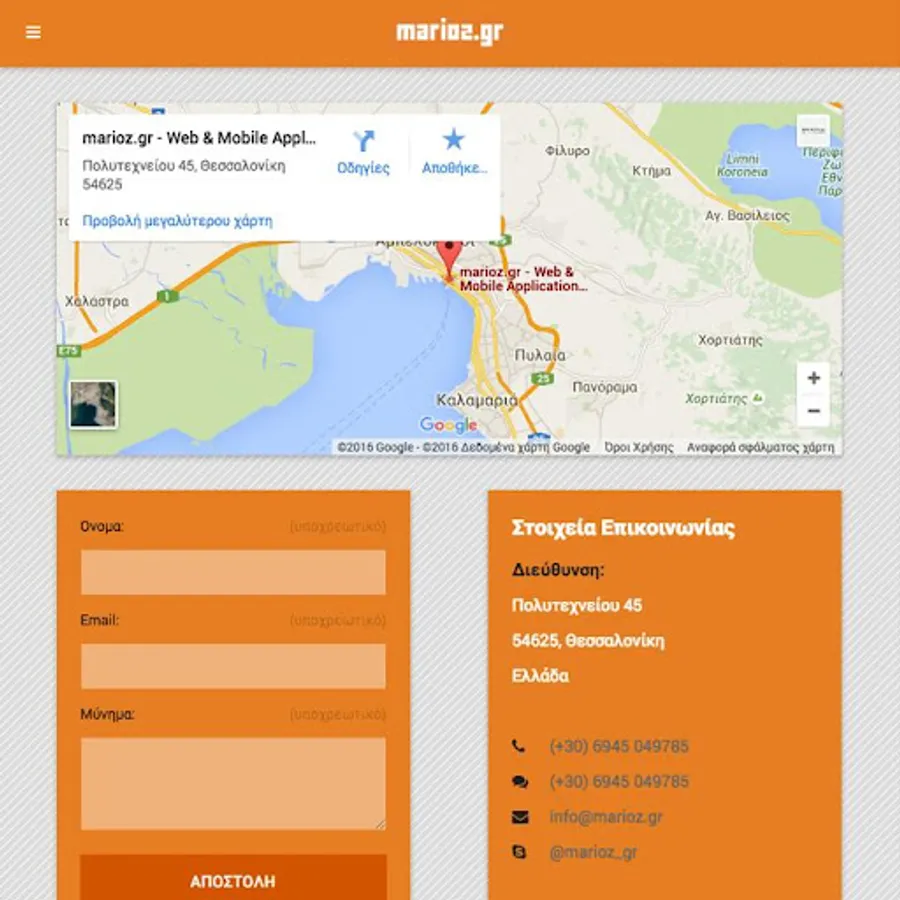900x900 pixels.
Task: Click the Limni Koroneia lake label
Action: [x=742, y=165]
